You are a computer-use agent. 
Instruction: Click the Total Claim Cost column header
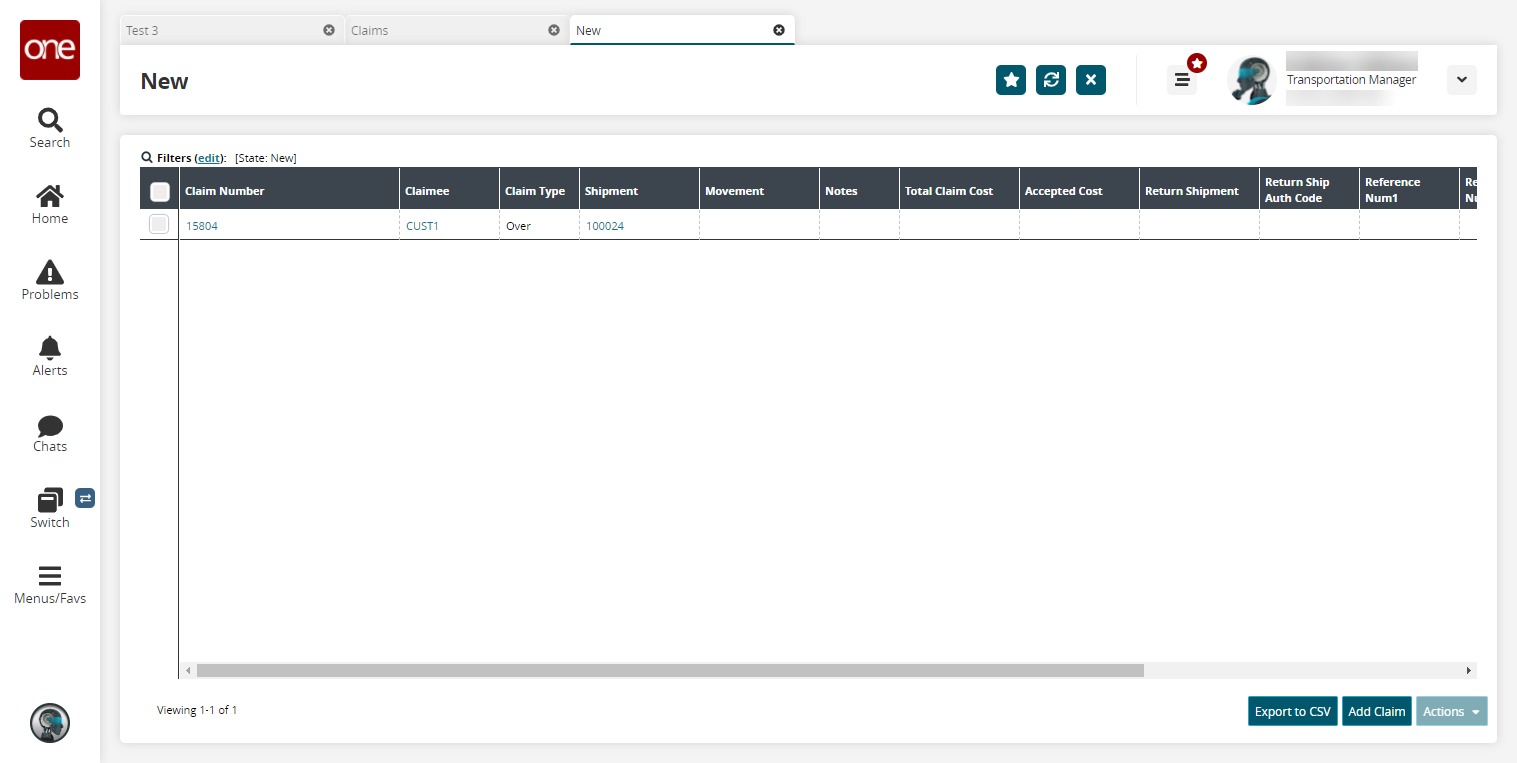pyautogui.click(x=959, y=190)
